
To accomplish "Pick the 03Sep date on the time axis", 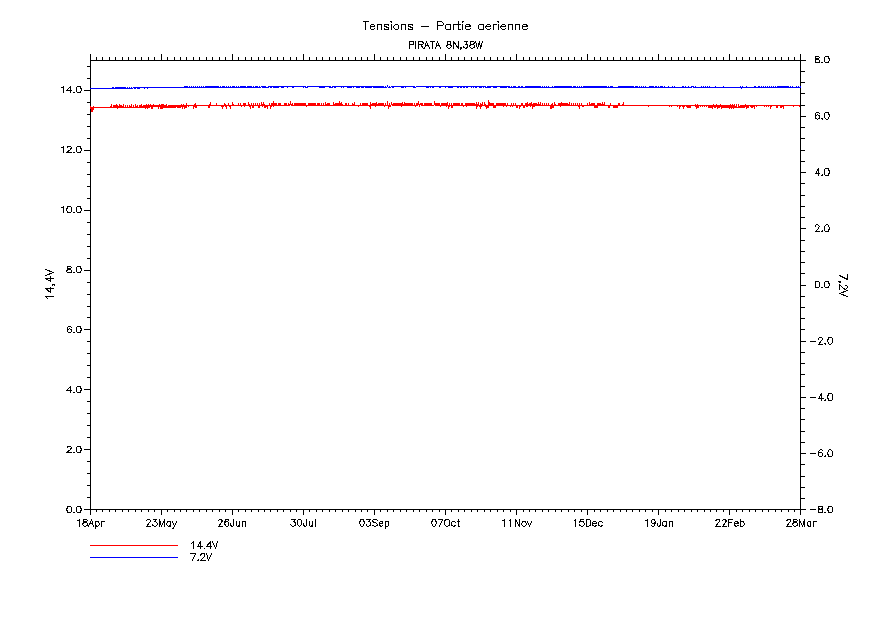I will pos(374,522).
